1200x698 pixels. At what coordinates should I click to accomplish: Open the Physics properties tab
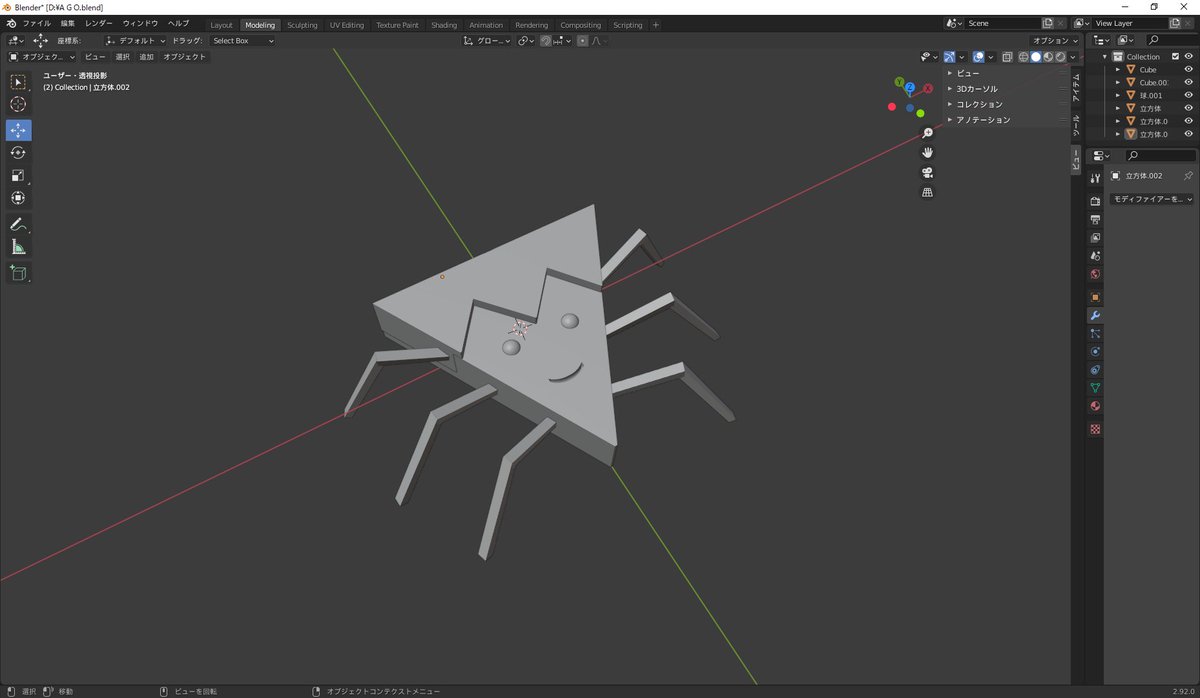(x=1095, y=351)
